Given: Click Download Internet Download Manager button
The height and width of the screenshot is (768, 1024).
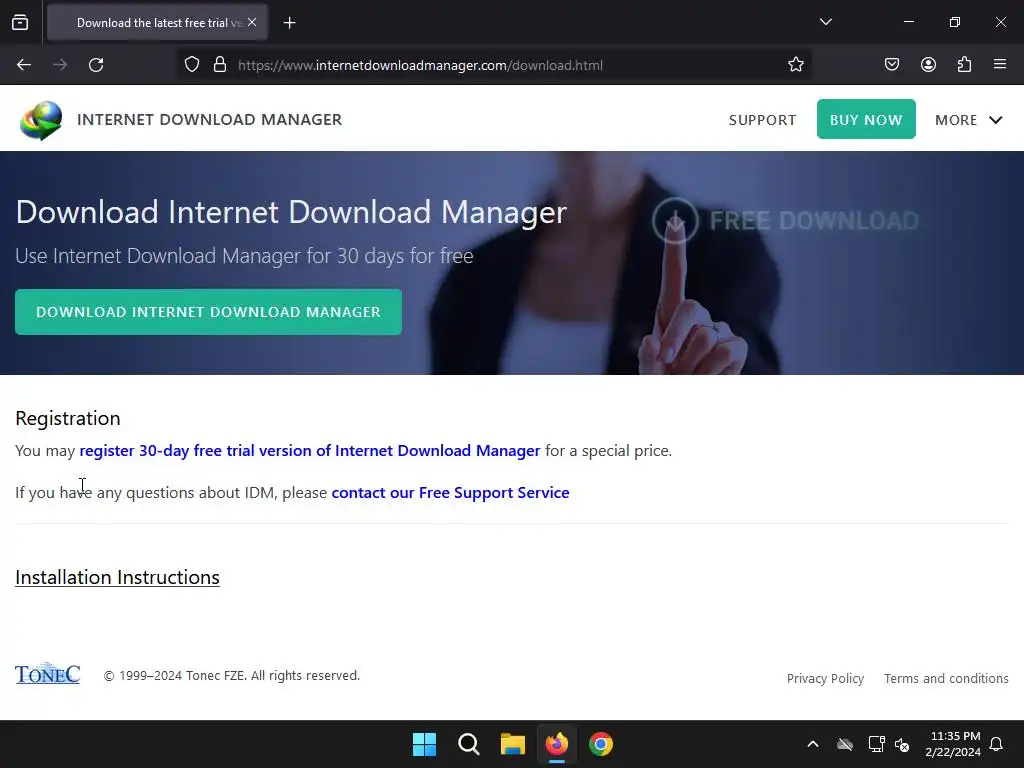Looking at the screenshot, I should point(208,312).
